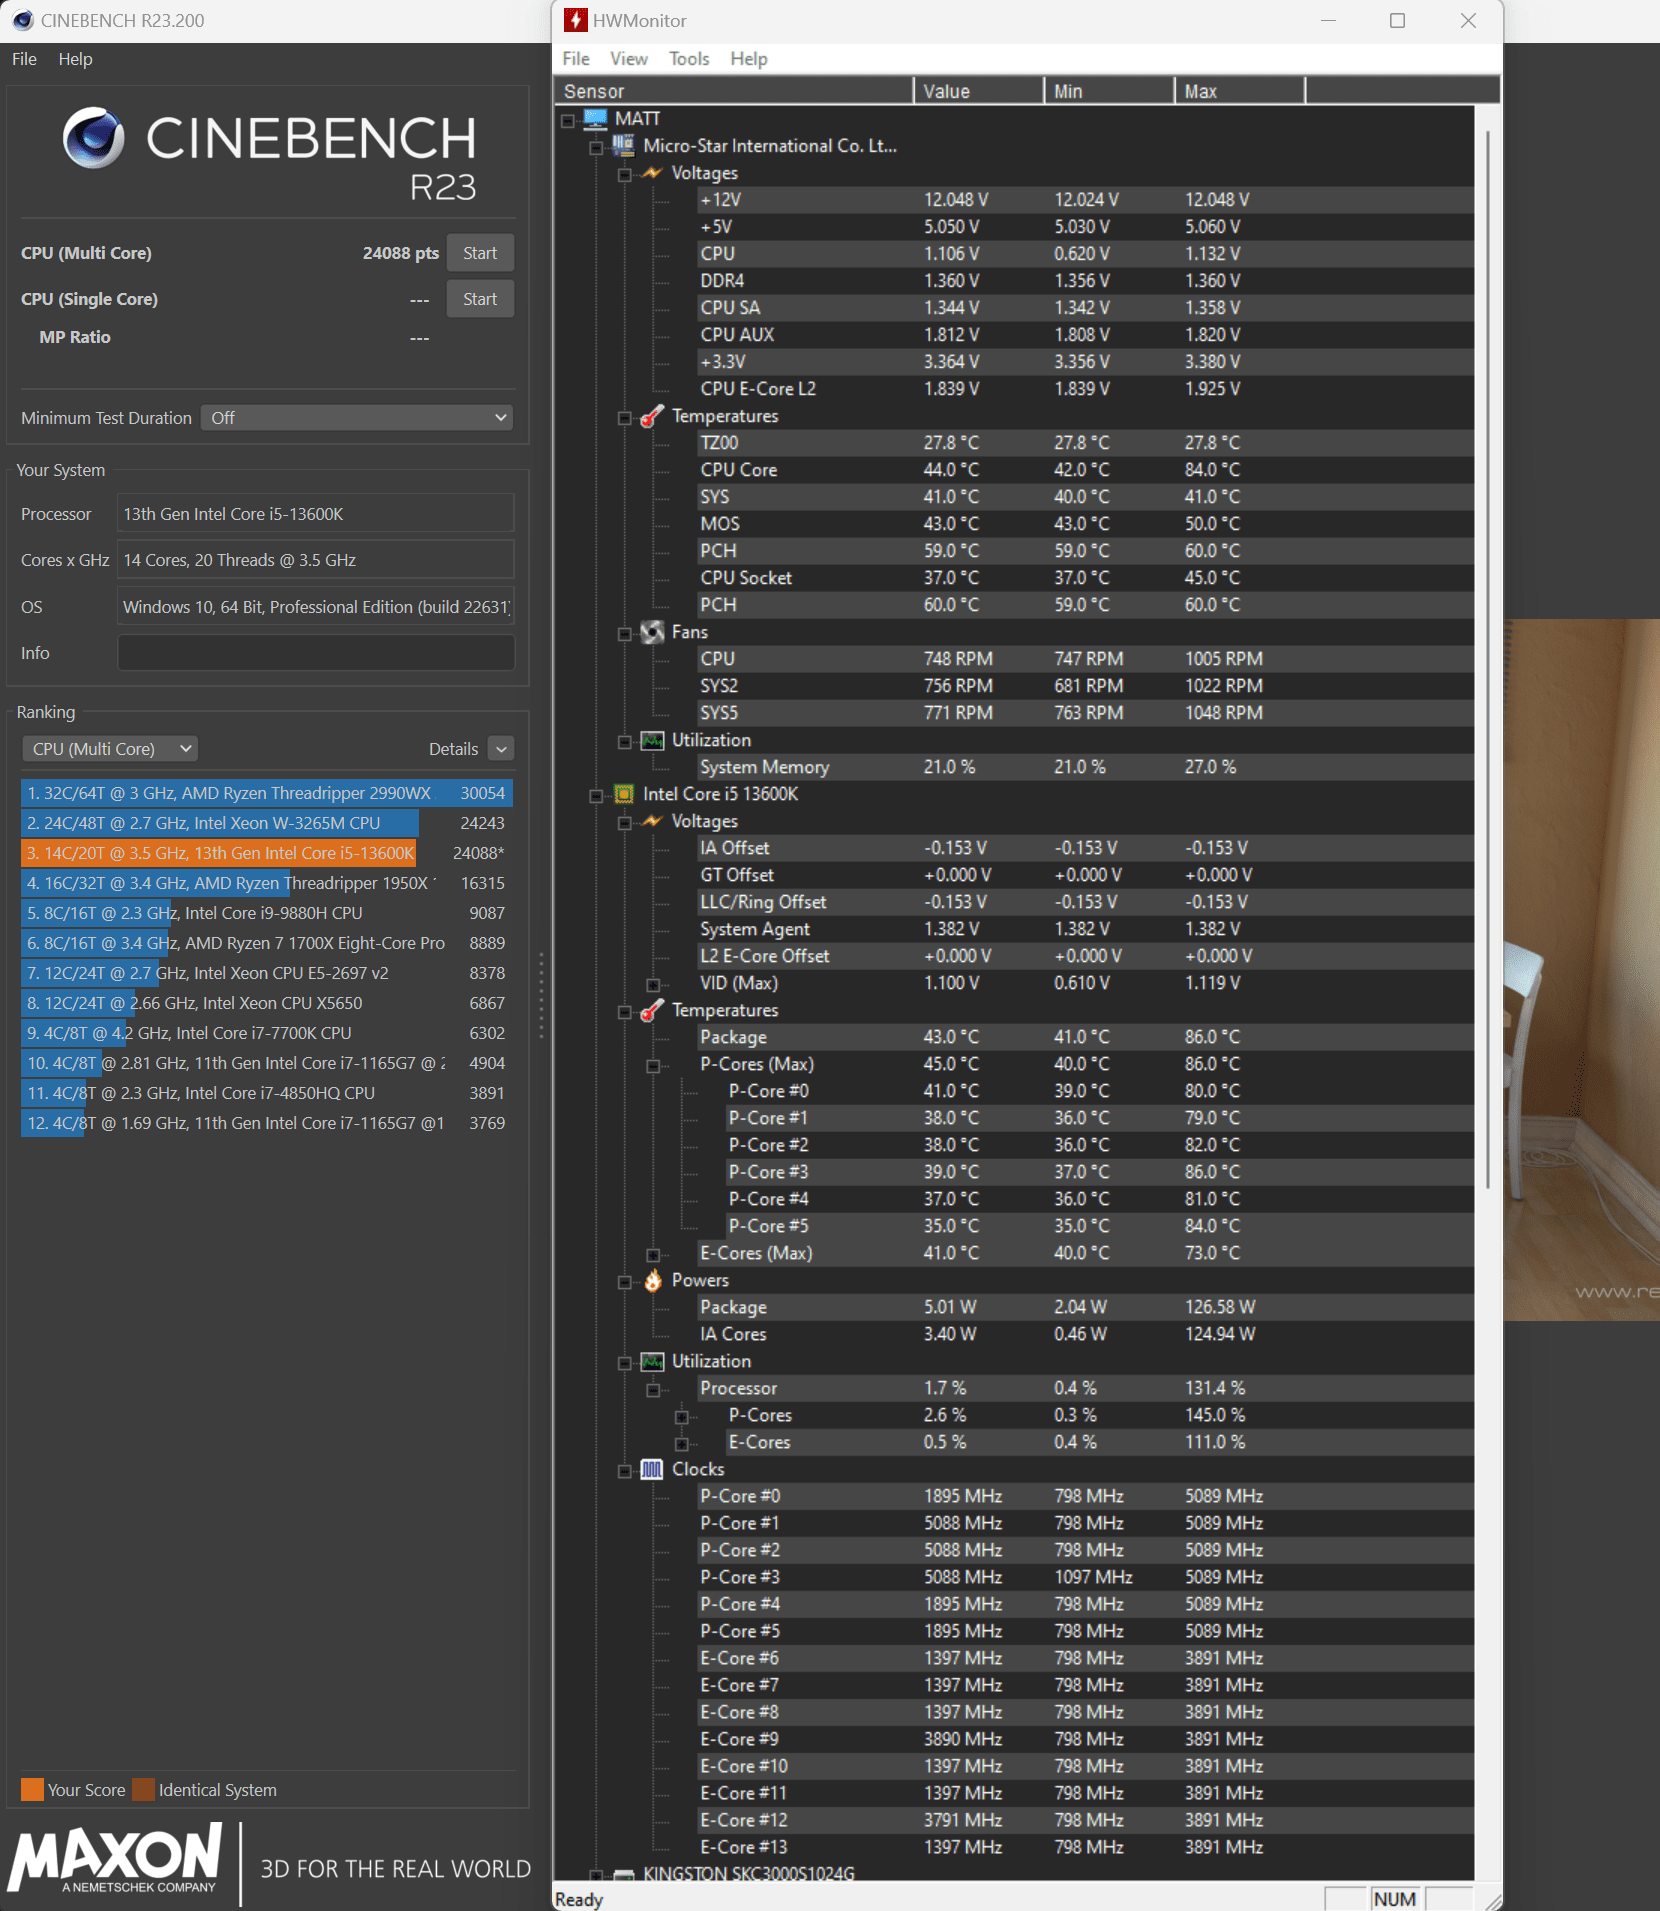This screenshot has width=1660, height=1911.
Task: Select the Package power row
Action: 1085,1307
